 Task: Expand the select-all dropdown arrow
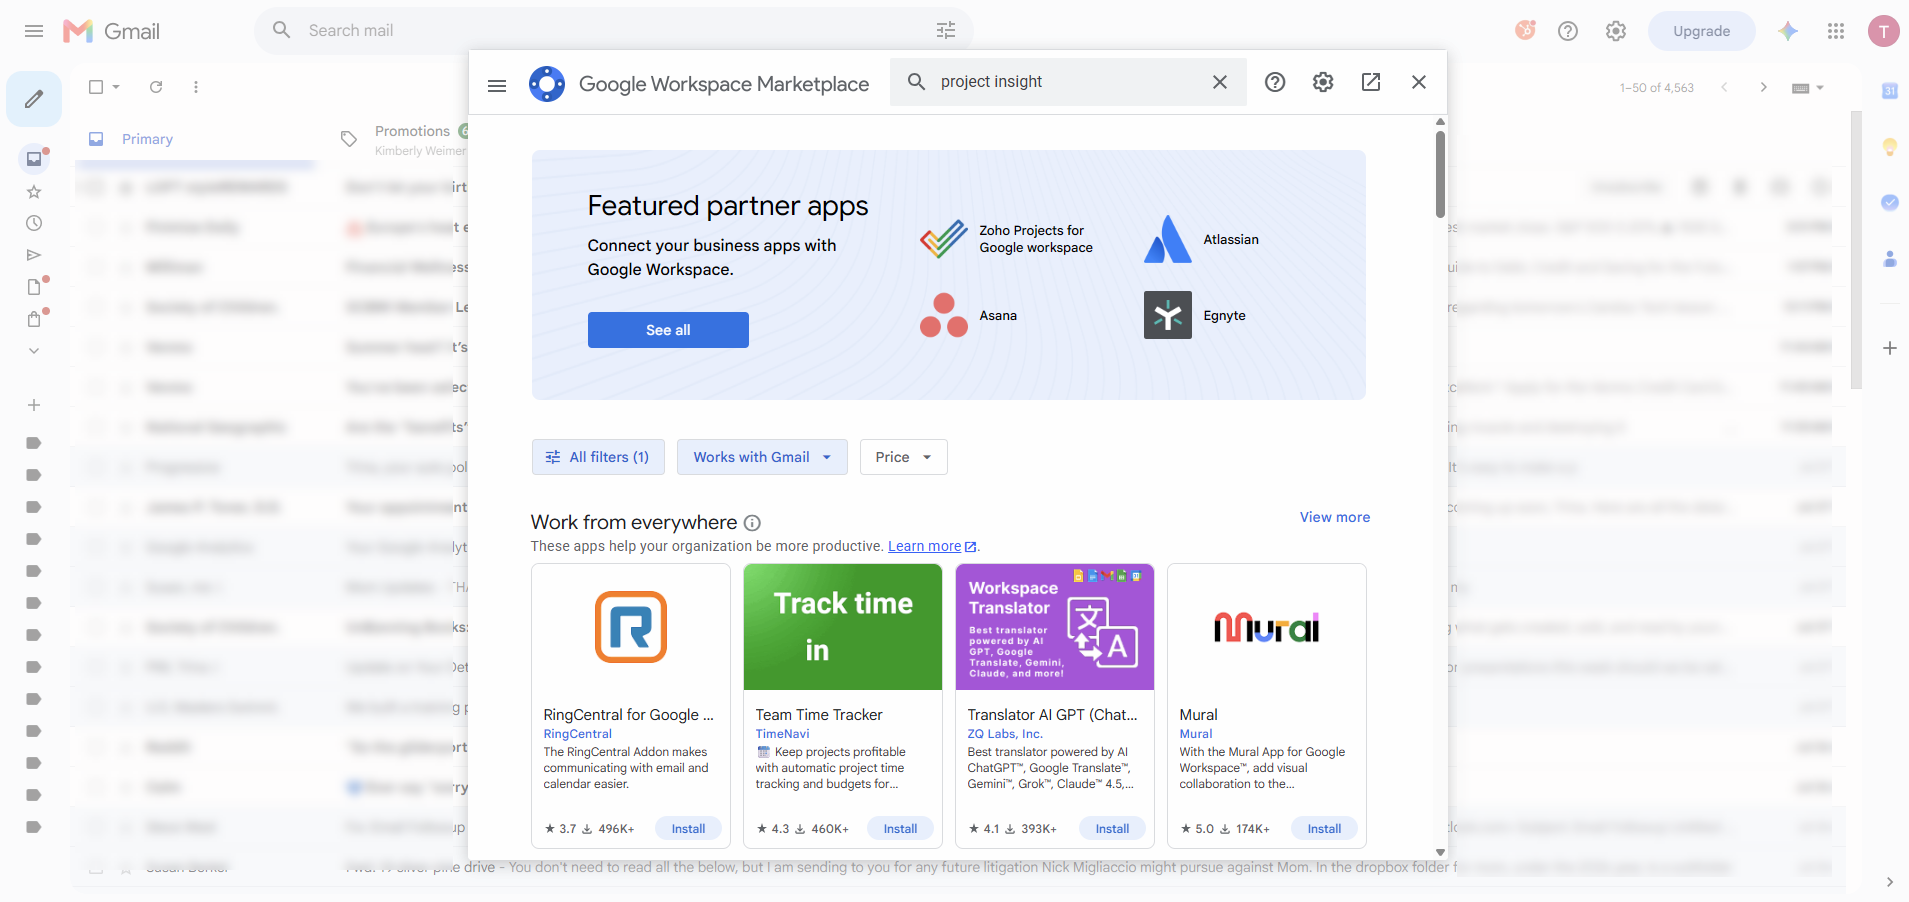[116, 87]
